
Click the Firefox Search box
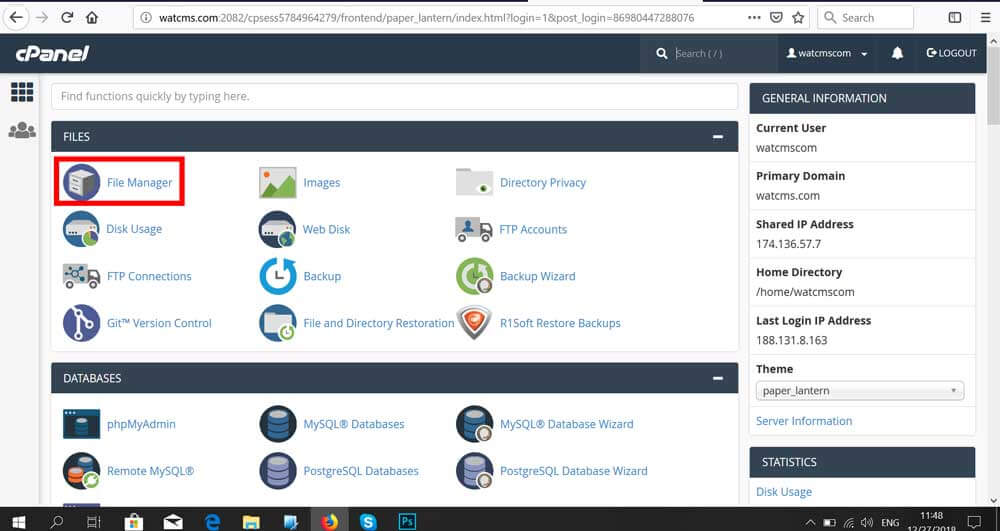click(865, 18)
